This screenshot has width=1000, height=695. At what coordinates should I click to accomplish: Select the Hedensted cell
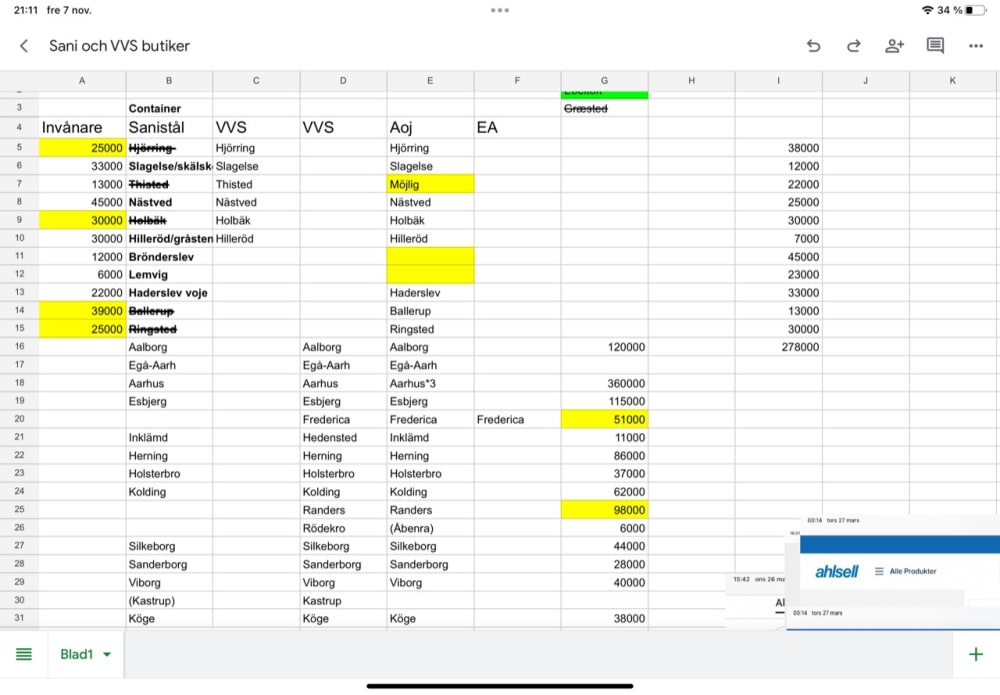click(x=343, y=438)
